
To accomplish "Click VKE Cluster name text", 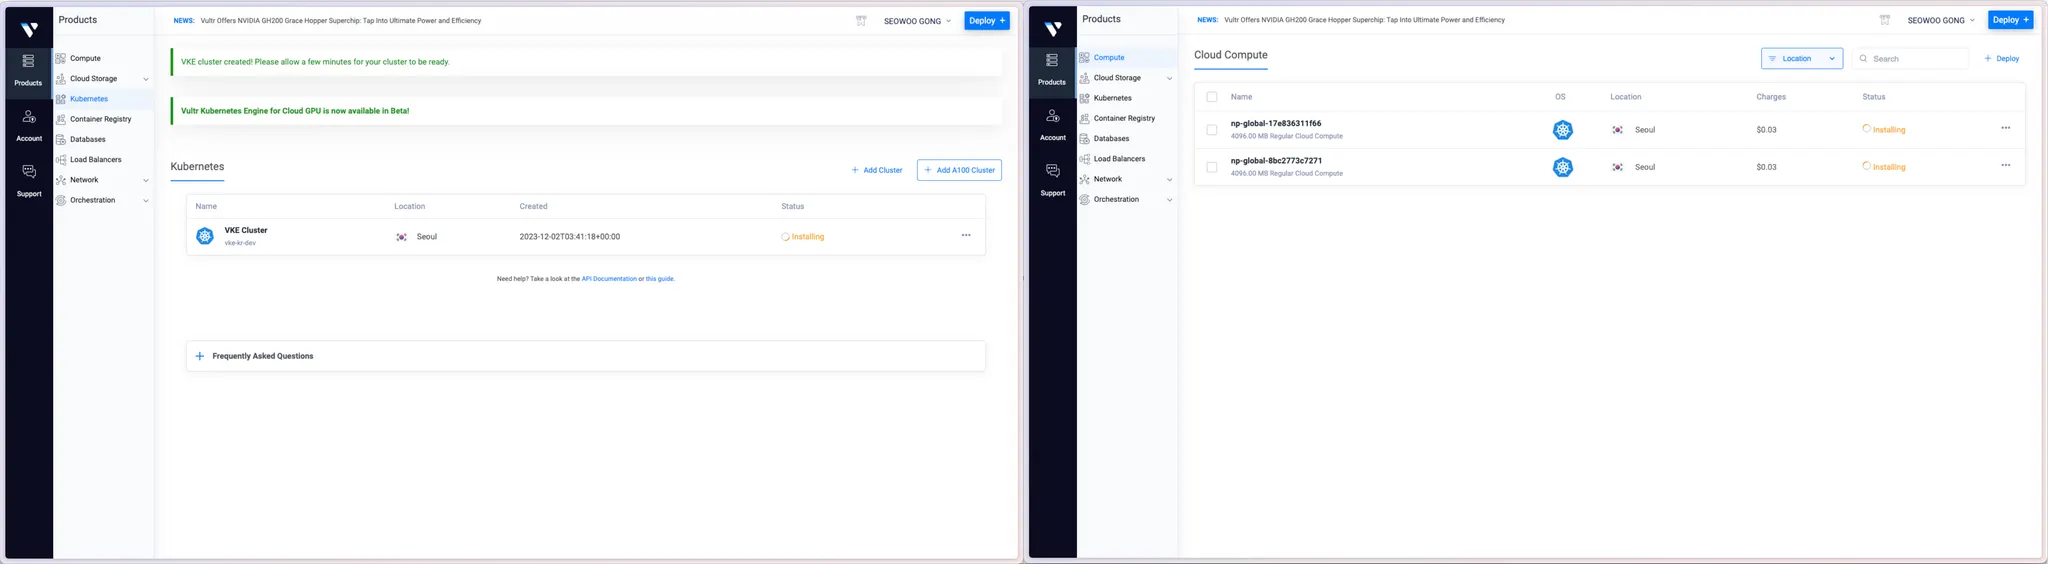I will tap(246, 230).
